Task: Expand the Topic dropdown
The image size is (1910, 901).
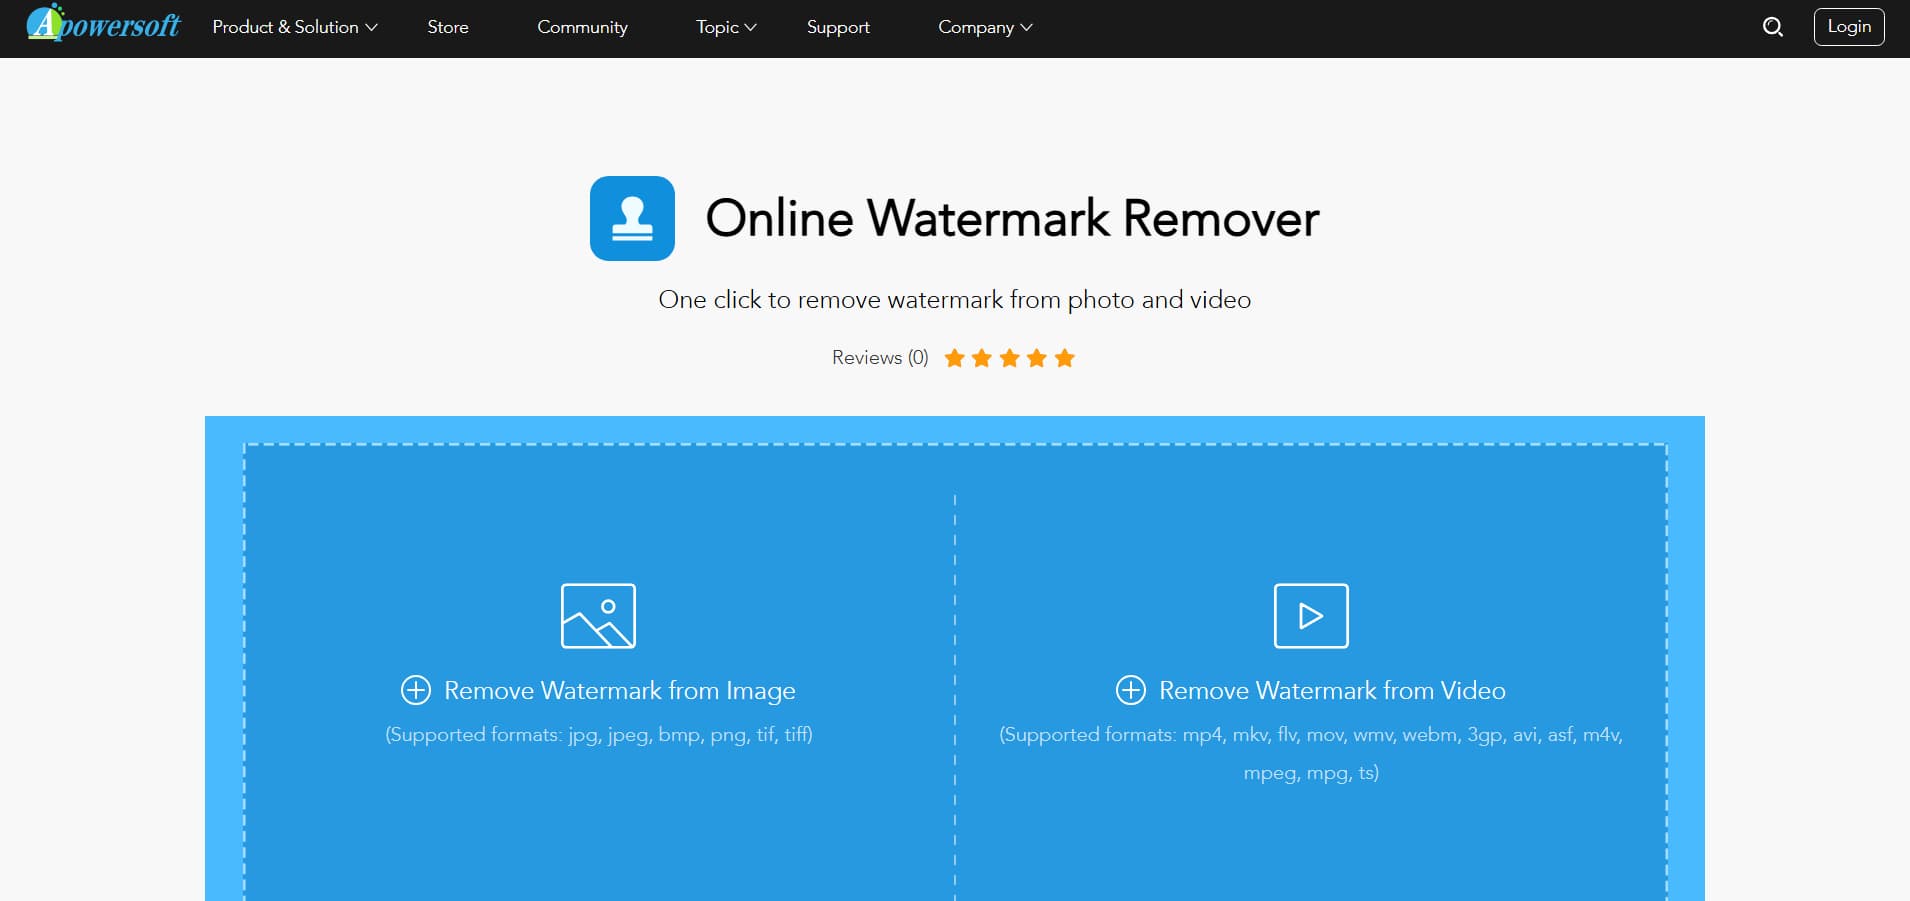Action: pos(726,27)
